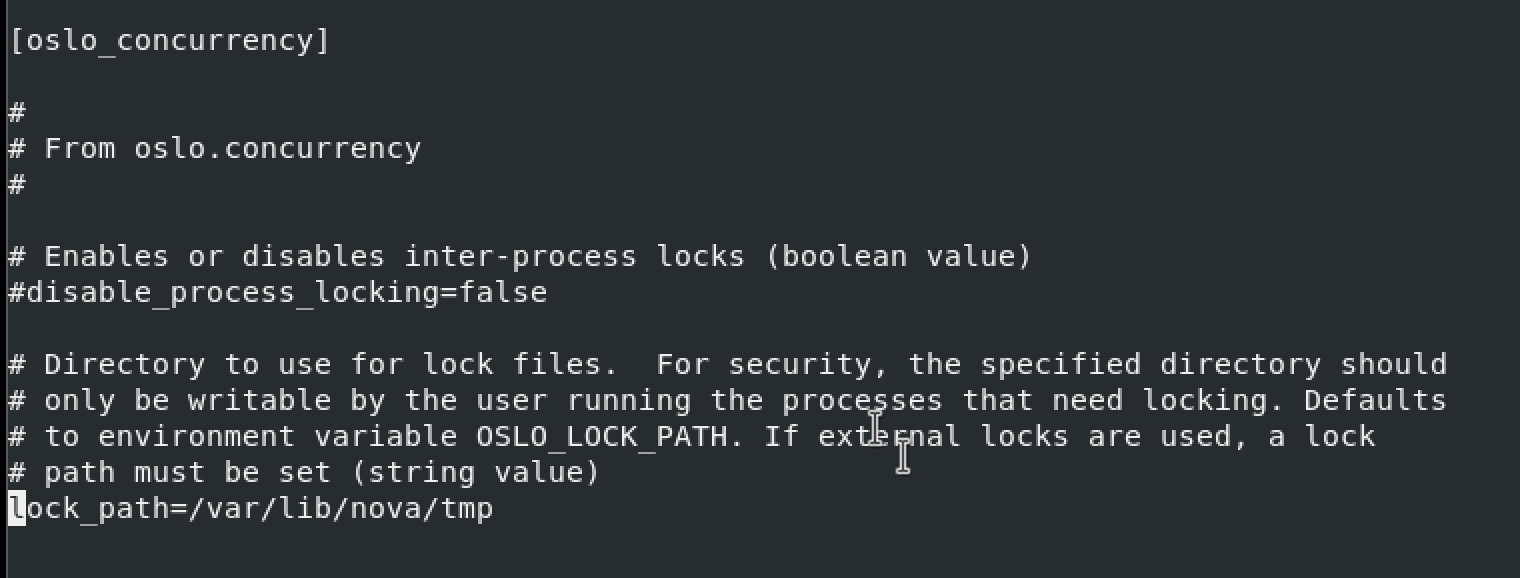This screenshot has height=578, width=1520.
Task: Click 'path must be set' comment line
Action: (x=187, y=473)
